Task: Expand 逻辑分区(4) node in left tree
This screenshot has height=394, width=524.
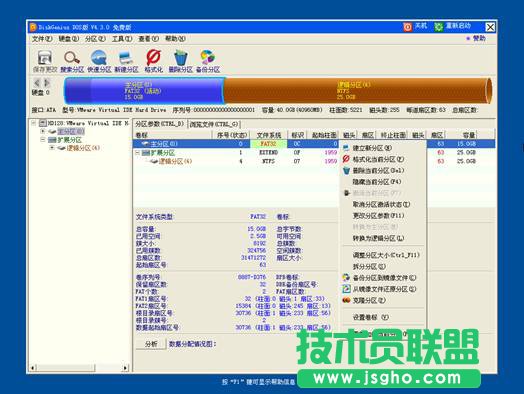Action: pos(52,148)
